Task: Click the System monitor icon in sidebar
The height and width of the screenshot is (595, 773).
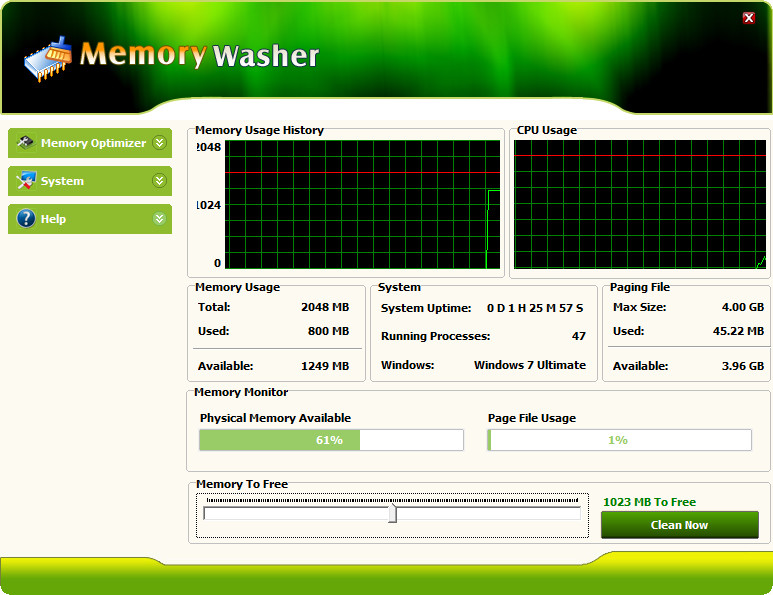Action: point(26,180)
